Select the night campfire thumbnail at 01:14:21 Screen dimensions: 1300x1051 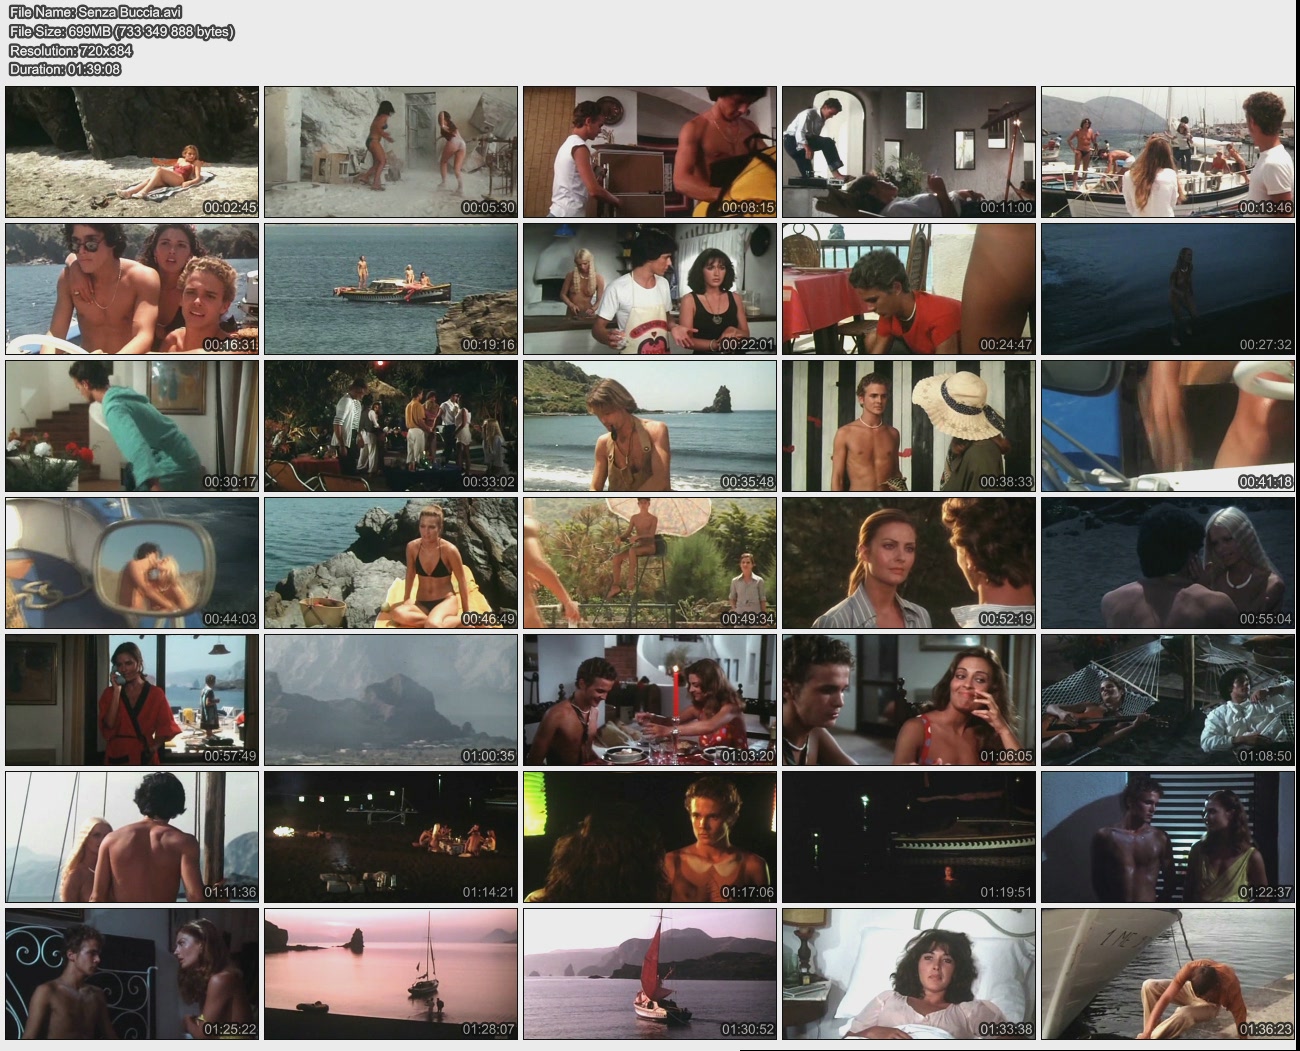391,837
